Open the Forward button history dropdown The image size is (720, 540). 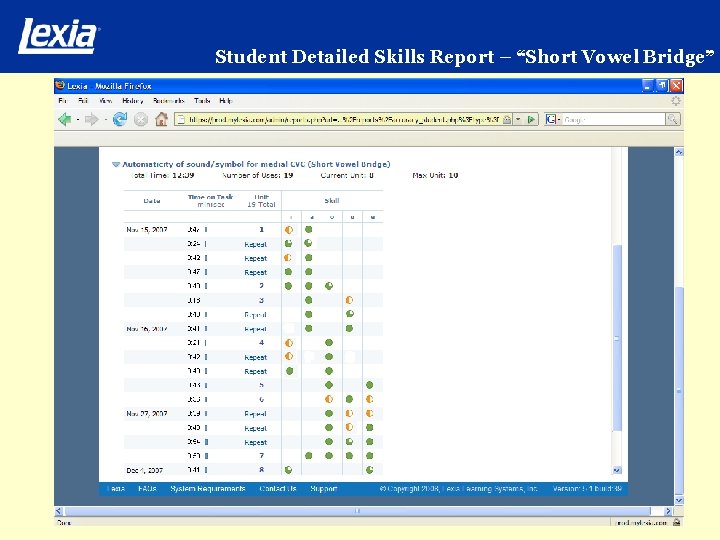coord(105,119)
